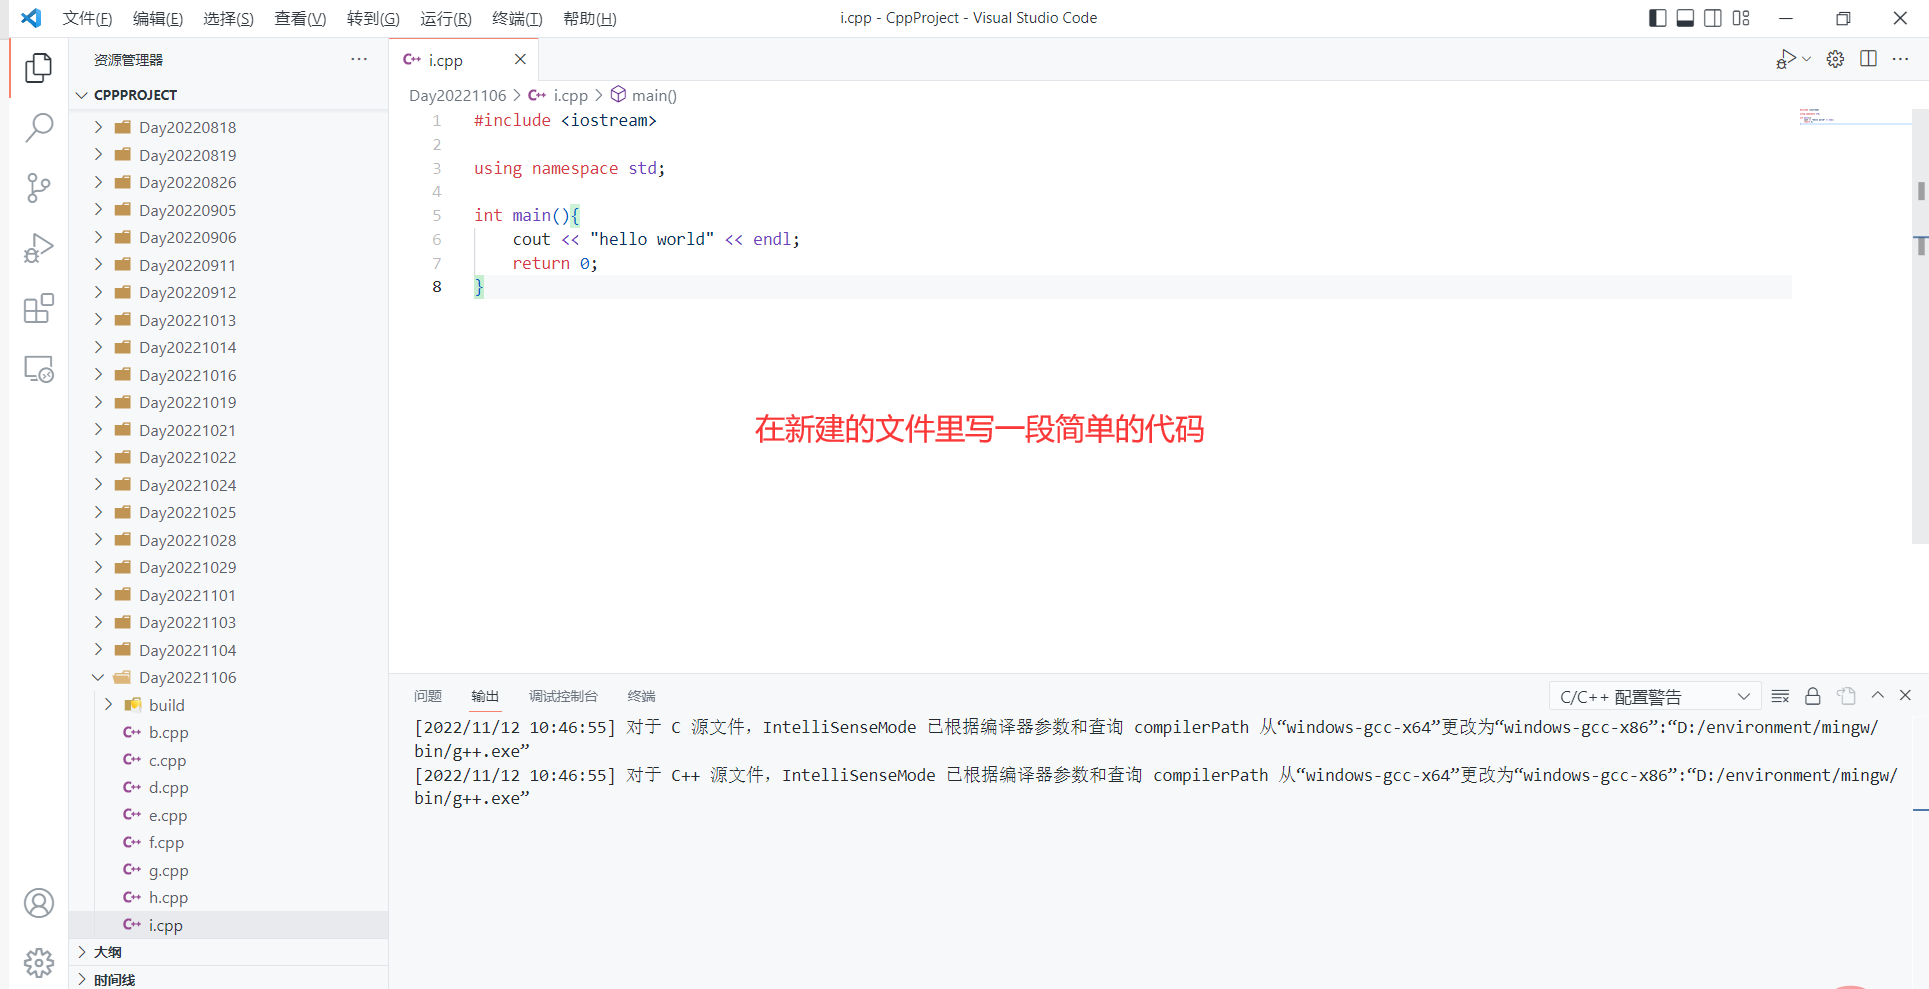Expand the Day20221104 folder
Viewport: 1929px width, 989px height.
[228, 650]
